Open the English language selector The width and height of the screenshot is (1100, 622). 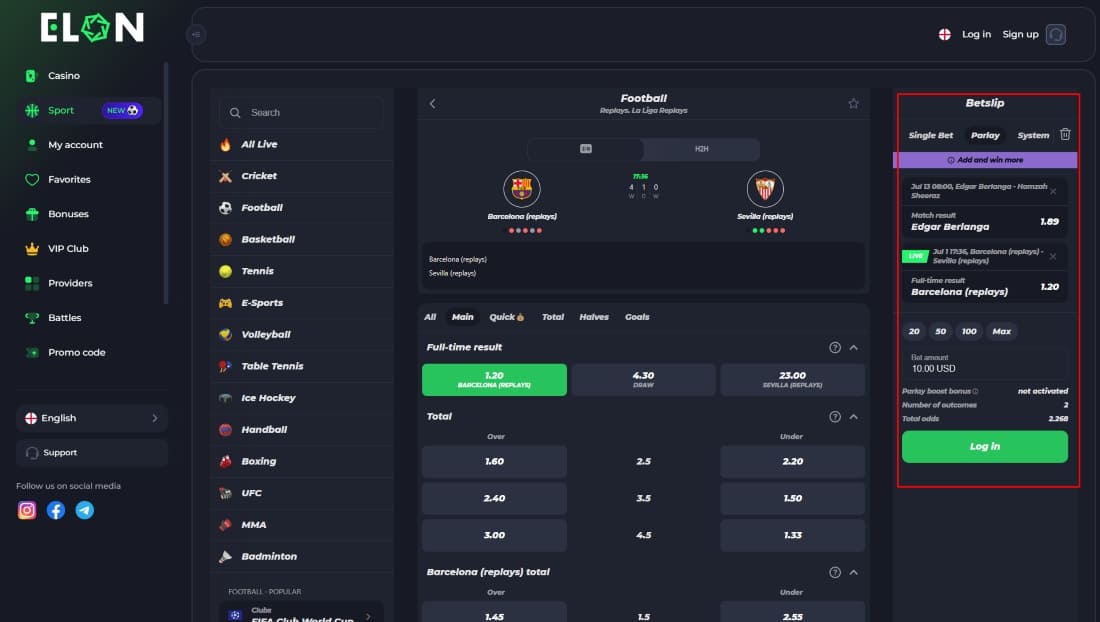coord(92,418)
